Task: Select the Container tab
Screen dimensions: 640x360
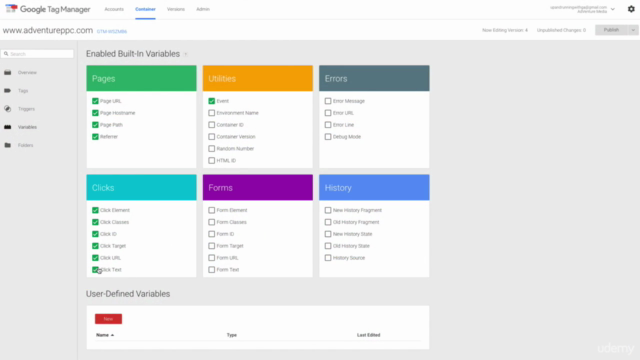Action: (145, 9)
